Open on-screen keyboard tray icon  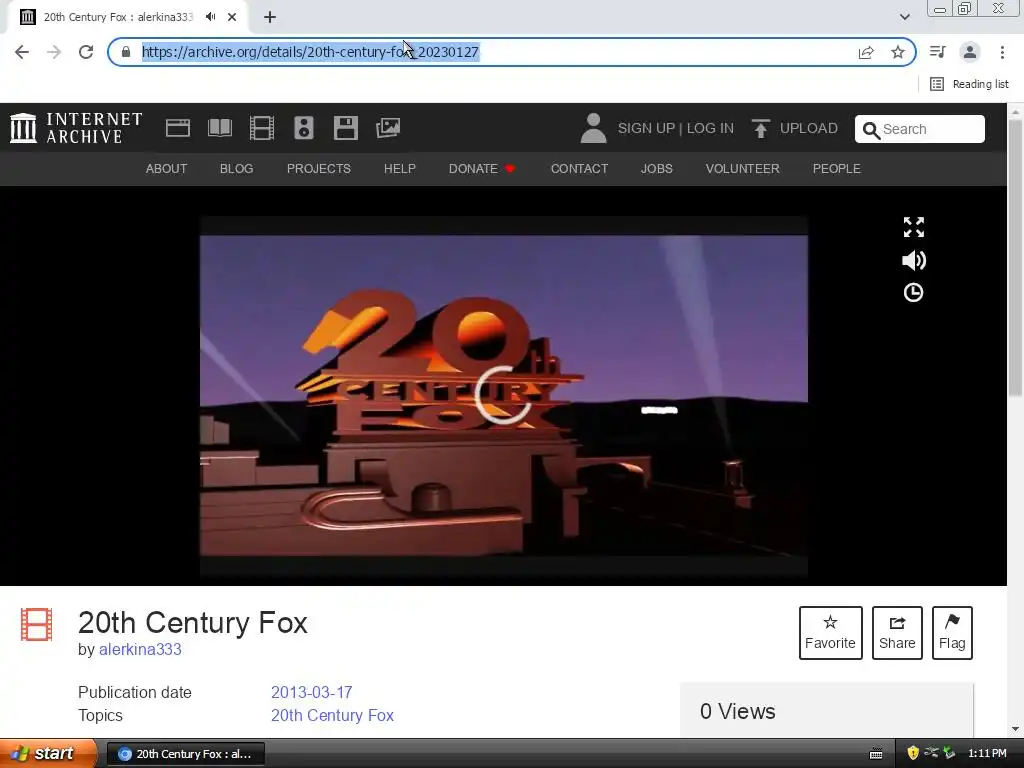[876, 754]
